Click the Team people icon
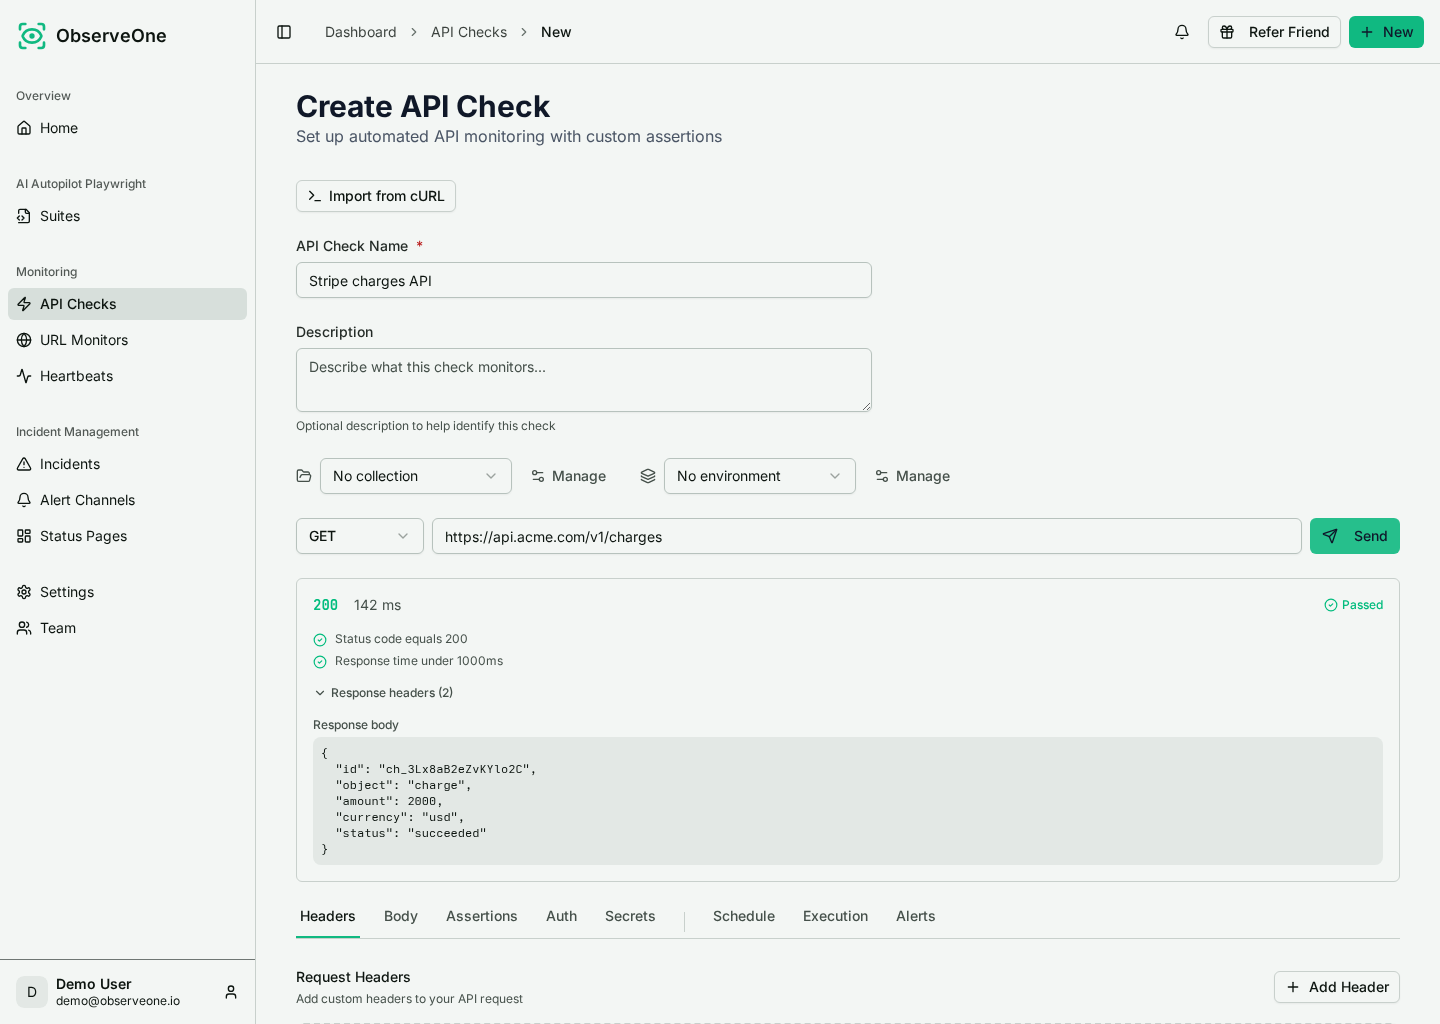Viewport: 1440px width, 1024px height. (24, 628)
